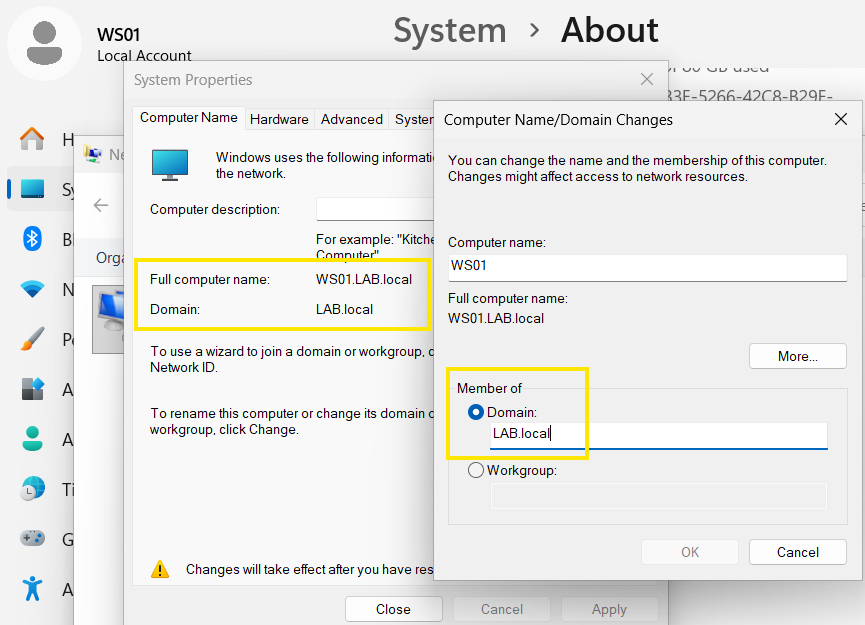Click the network window title icon

coord(92,154)
